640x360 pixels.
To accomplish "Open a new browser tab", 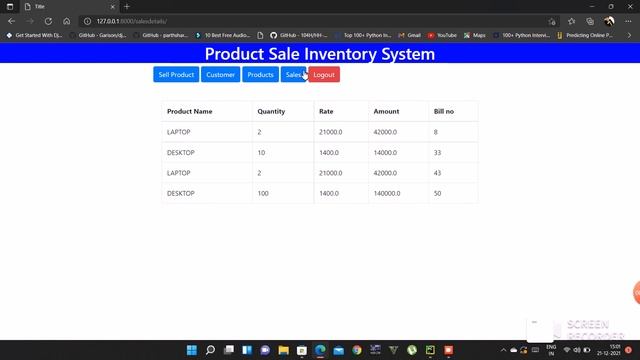I will coord(127,7).
